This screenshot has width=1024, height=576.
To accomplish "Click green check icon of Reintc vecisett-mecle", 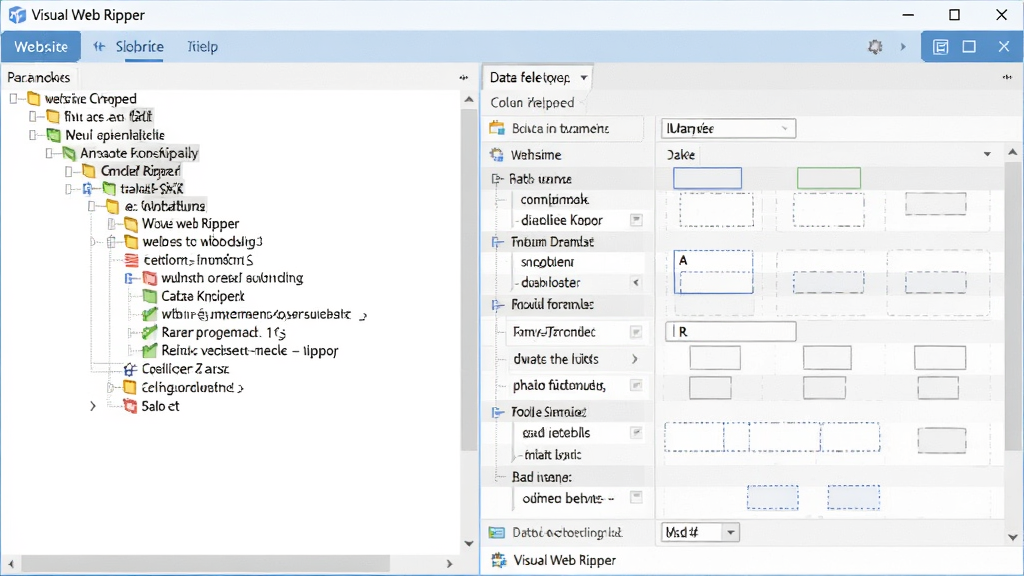I will click(x=150, y=351).
